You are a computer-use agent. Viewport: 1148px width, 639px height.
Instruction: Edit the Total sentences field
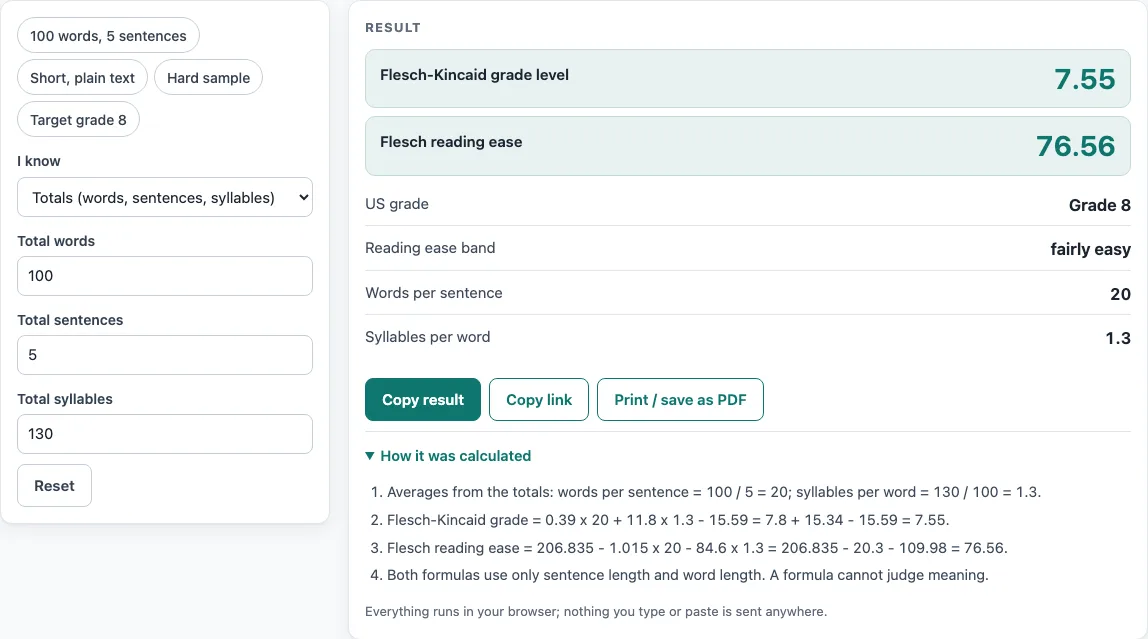(x=165, y=355)
